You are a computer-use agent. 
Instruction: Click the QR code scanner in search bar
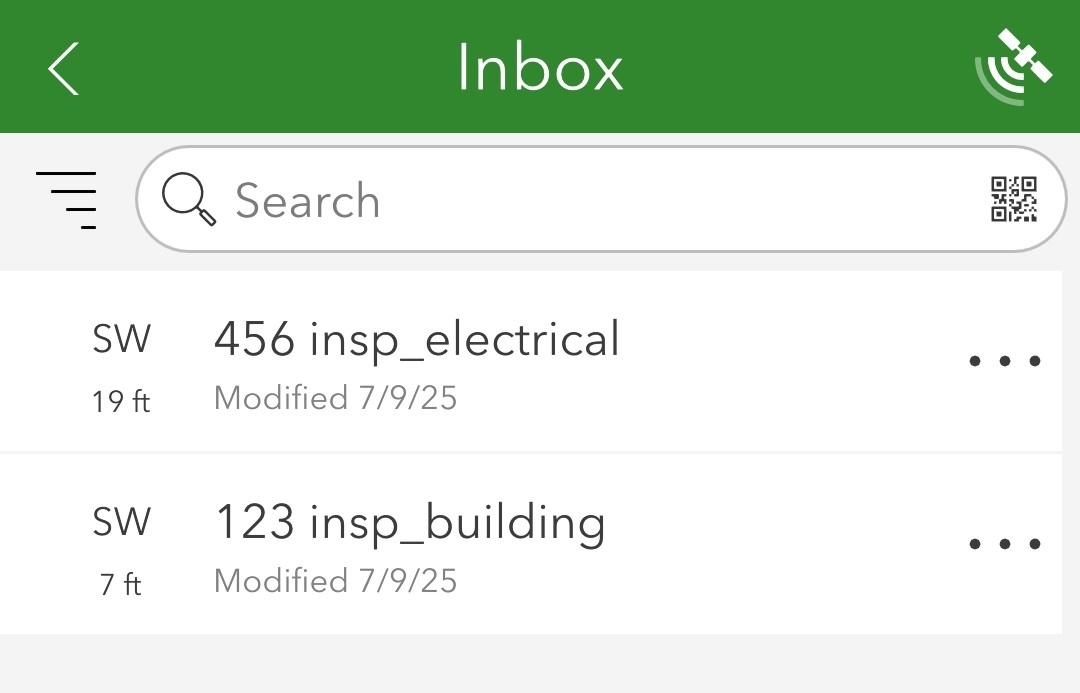1015,199
